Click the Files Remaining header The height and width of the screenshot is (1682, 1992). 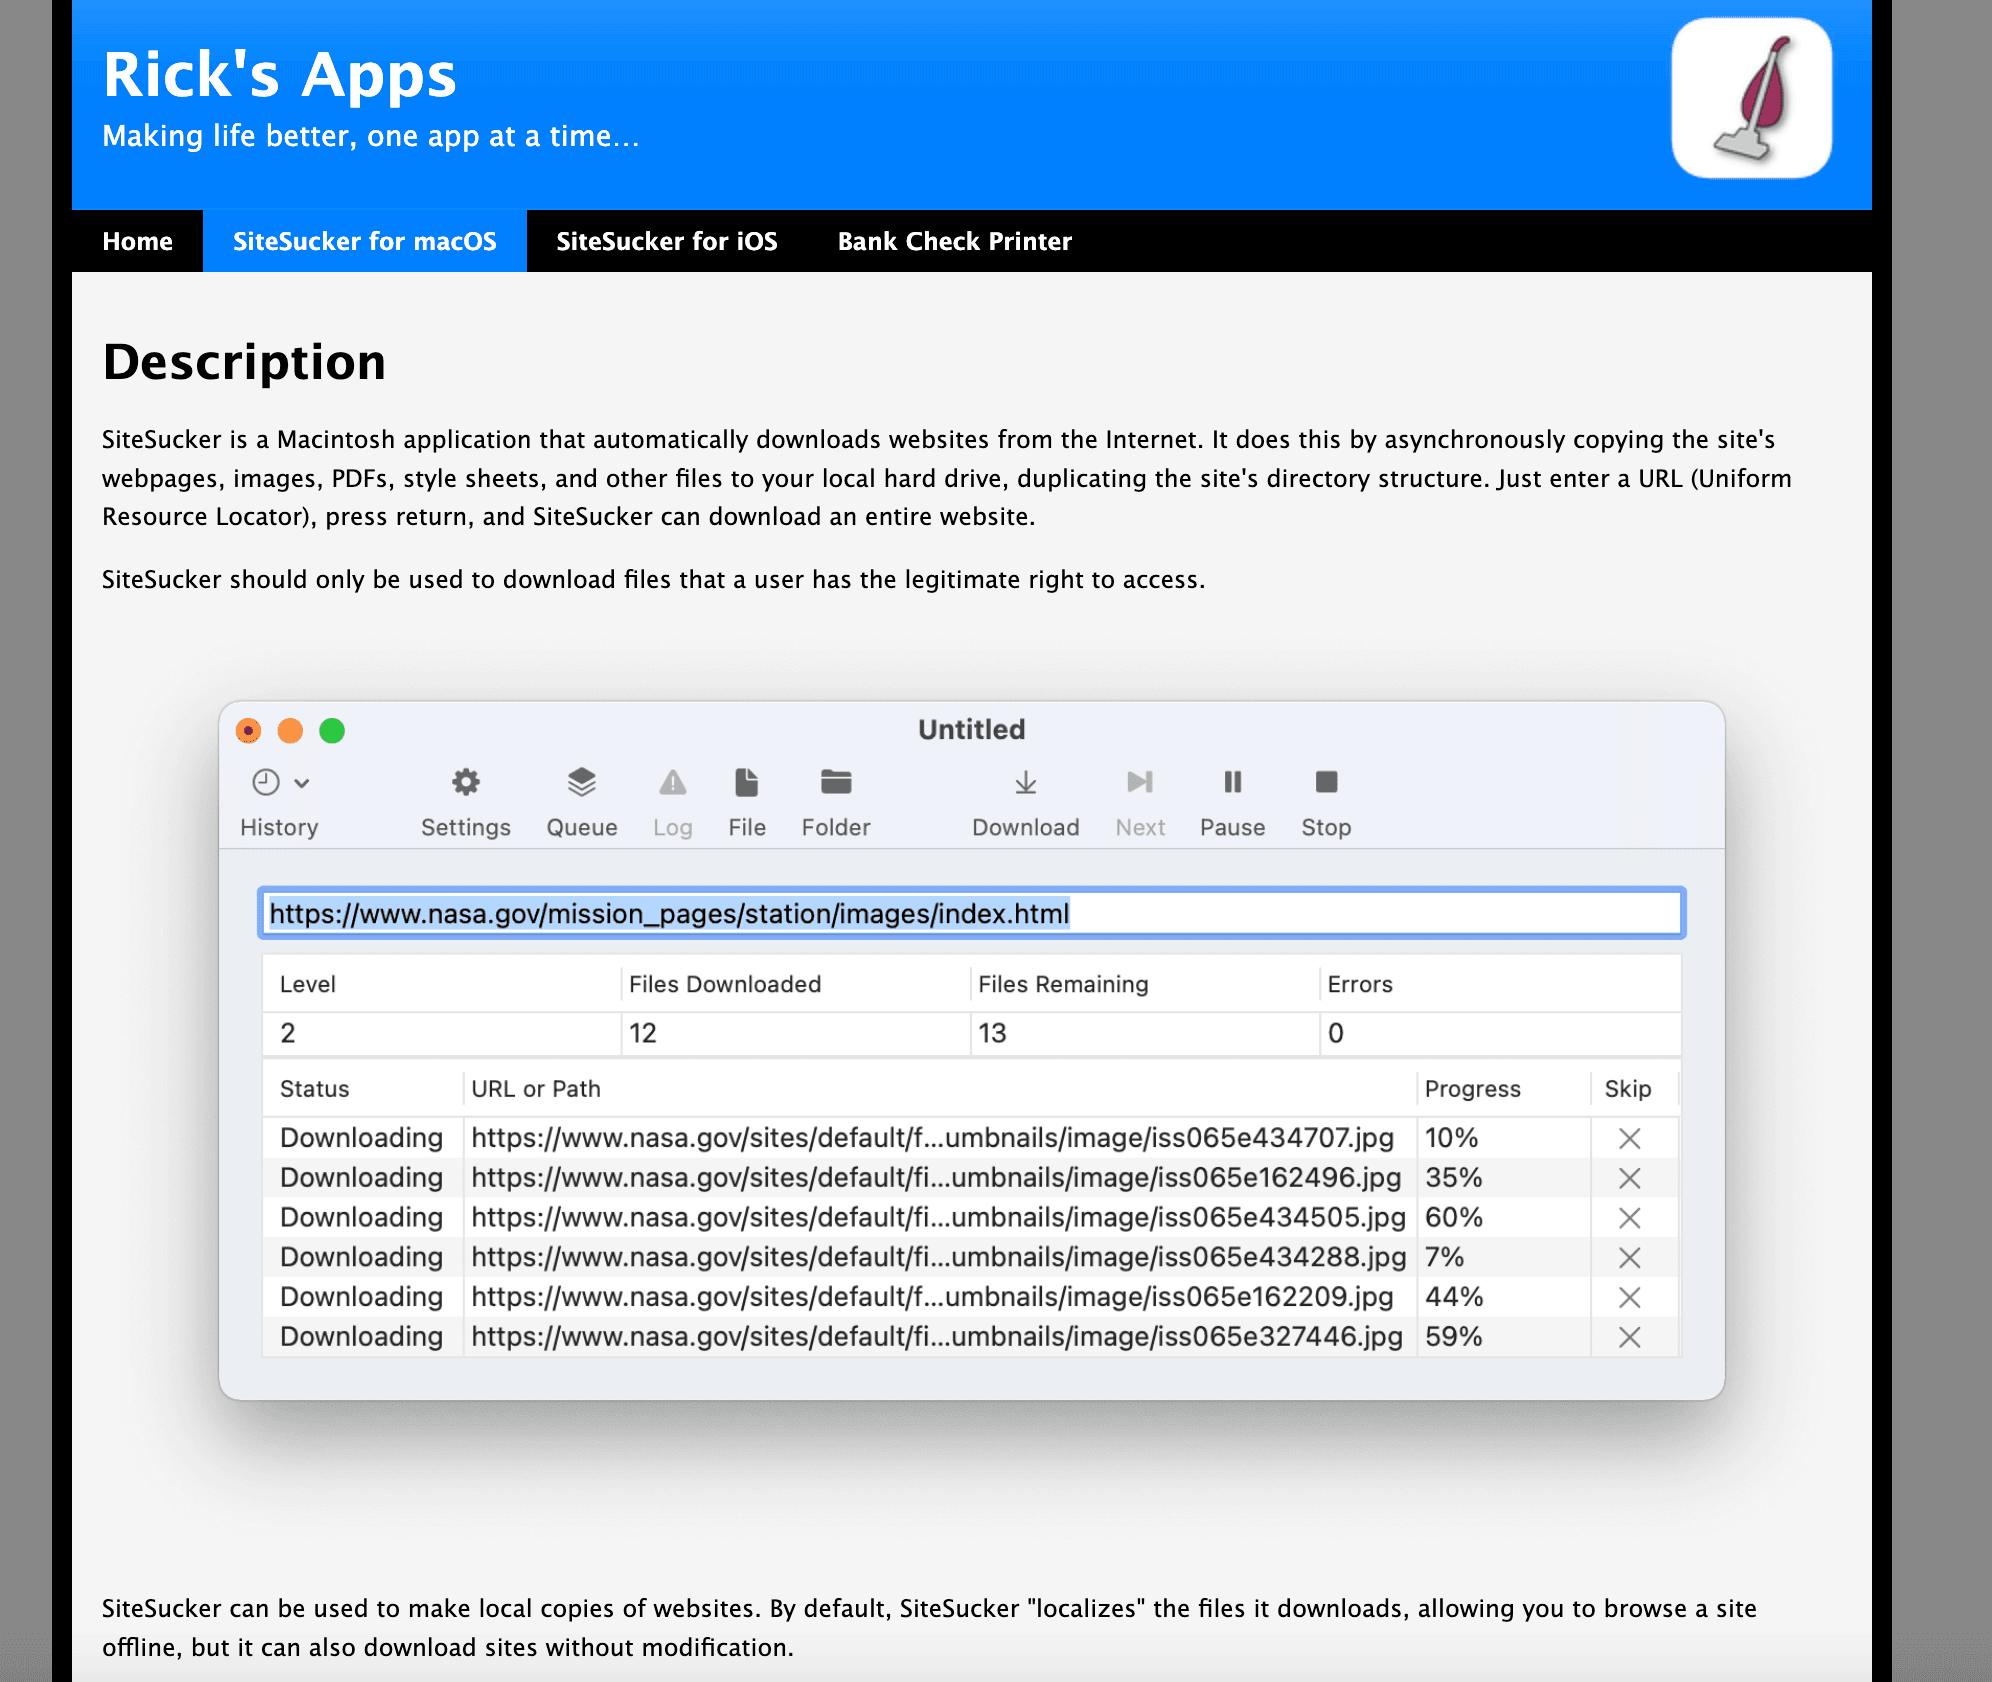[x=1063, y=984]
